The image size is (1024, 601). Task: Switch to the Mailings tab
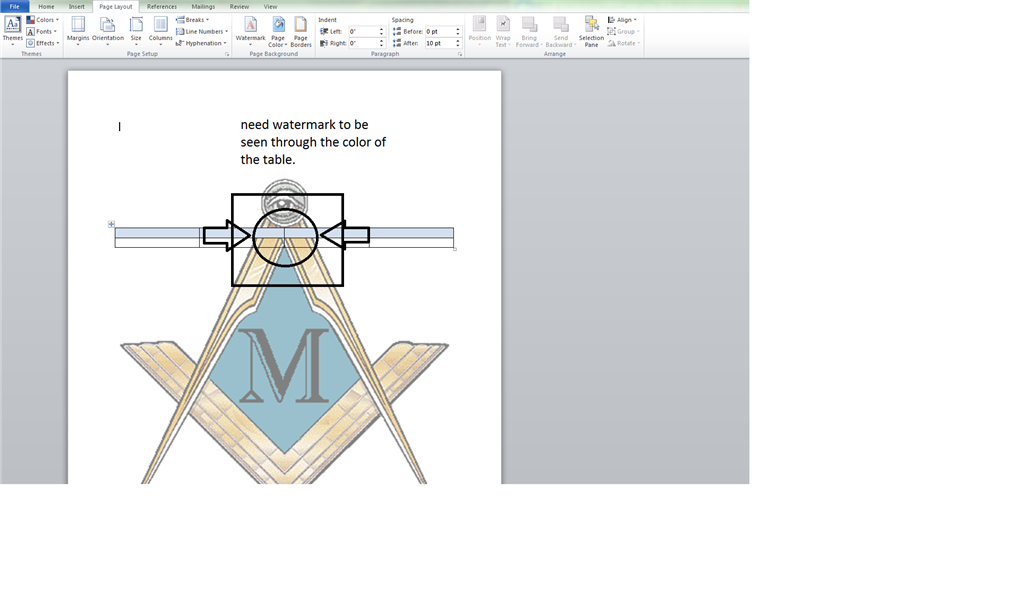click(x=203, y=7)
